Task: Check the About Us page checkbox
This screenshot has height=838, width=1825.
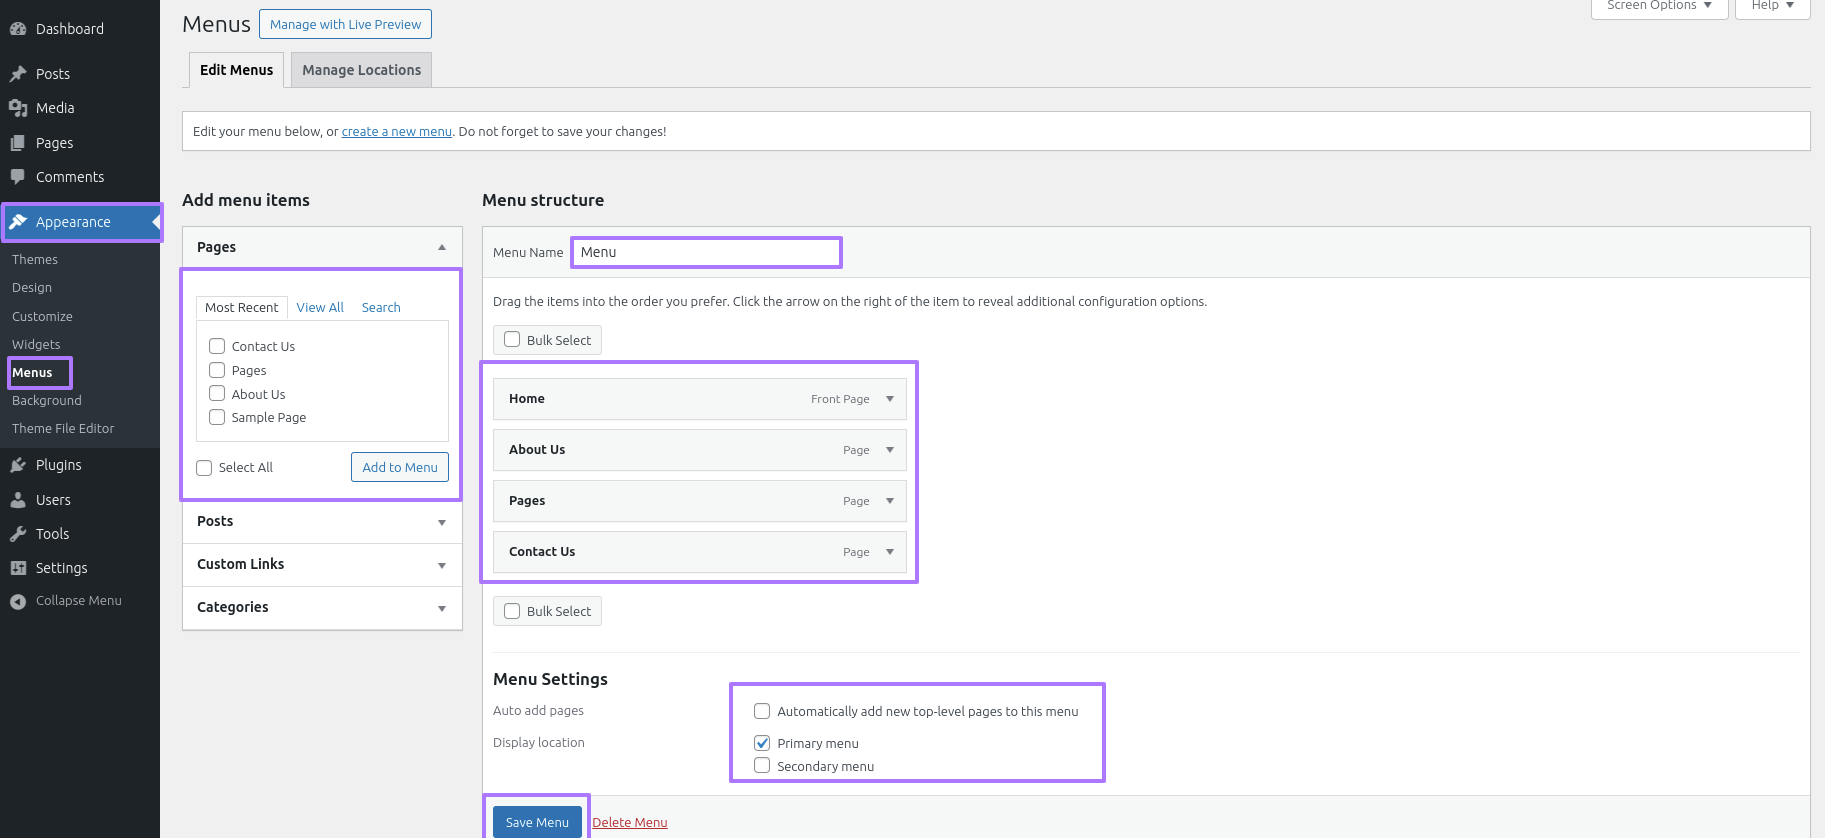Action: [x=217, y=393]
